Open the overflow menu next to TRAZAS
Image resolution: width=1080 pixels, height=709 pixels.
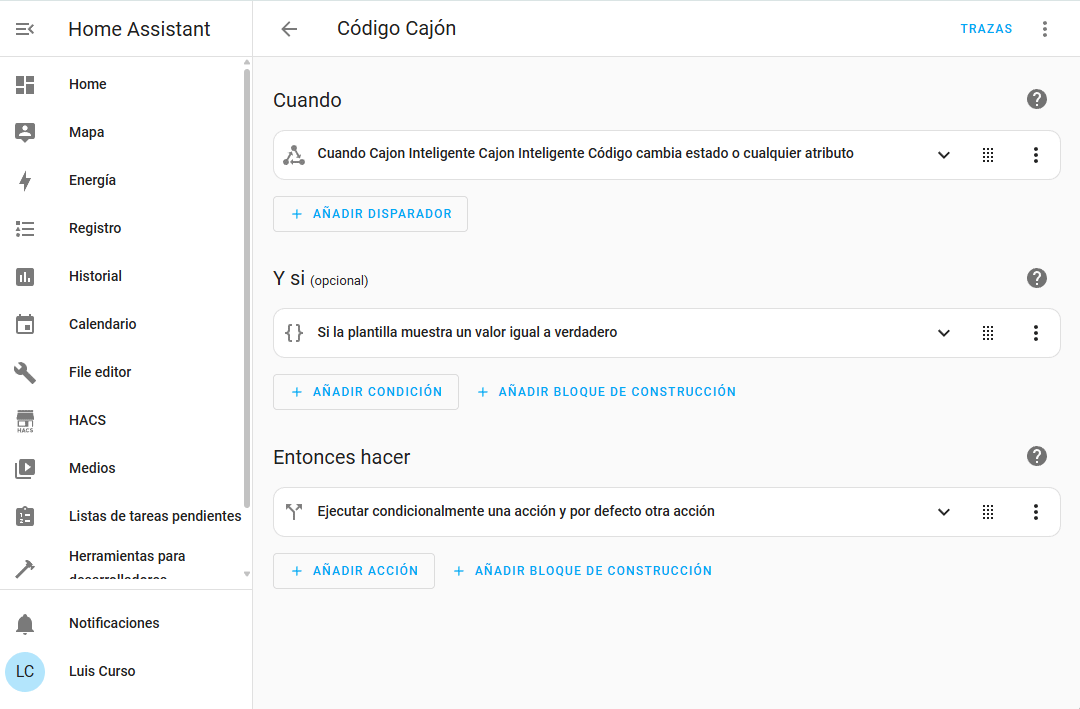[x=1045, y=29]
